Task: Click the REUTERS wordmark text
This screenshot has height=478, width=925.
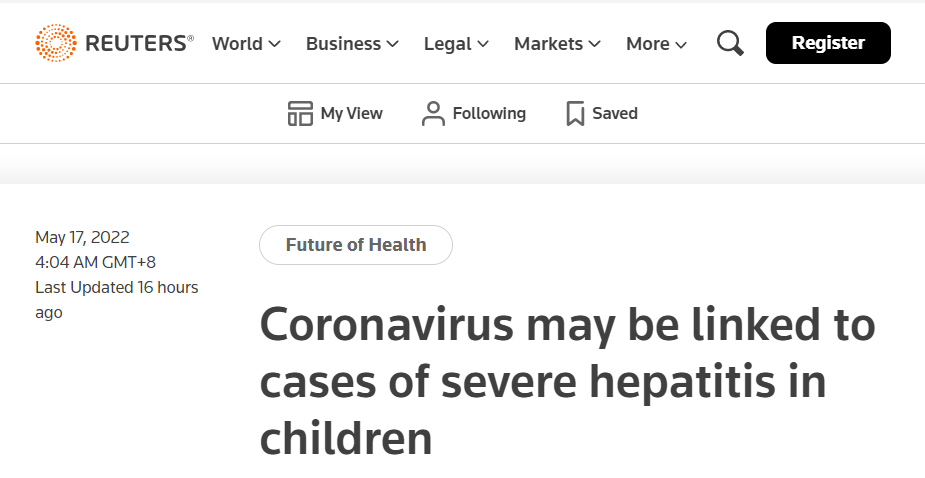Action: (139, 44)
